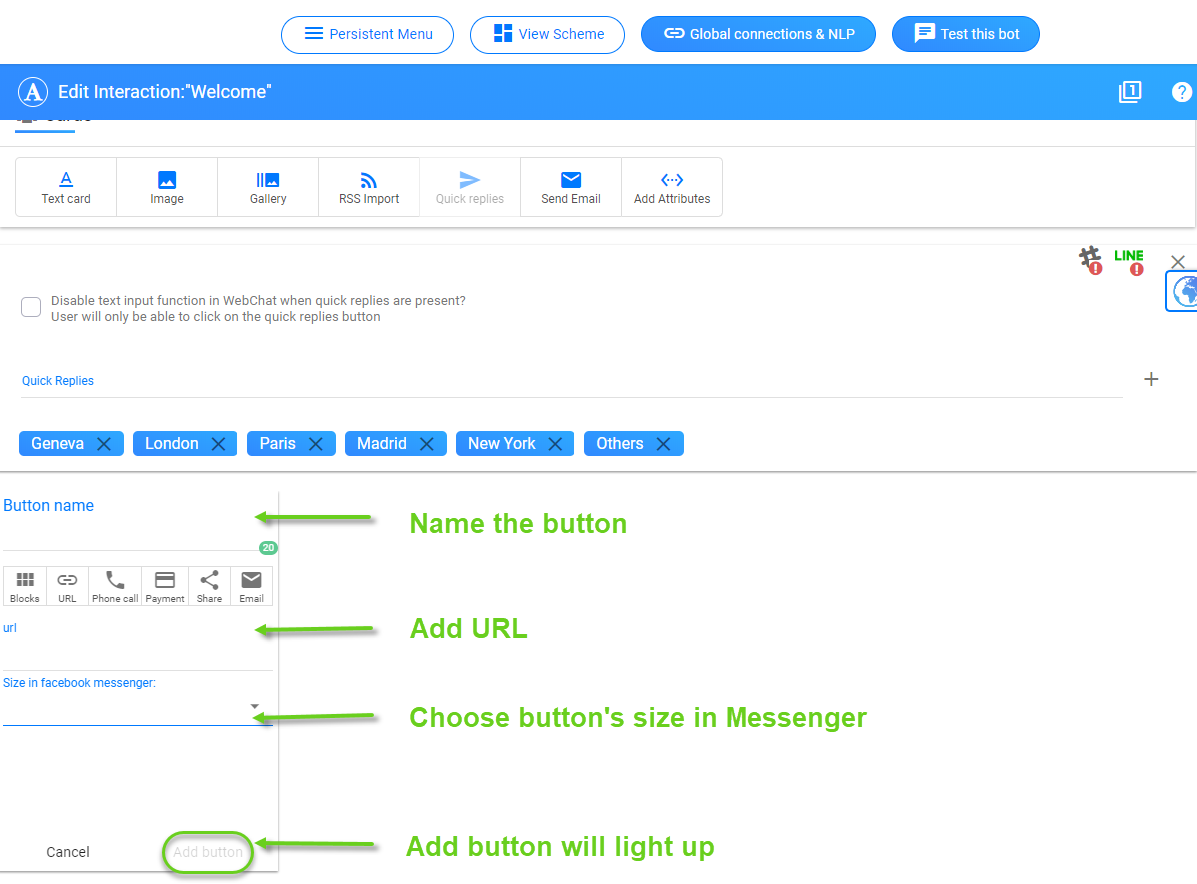The width and height of the screenshot is (1197, 884).
Task: Enable disable text input in WebChat
Action: [x=30, y=307]
